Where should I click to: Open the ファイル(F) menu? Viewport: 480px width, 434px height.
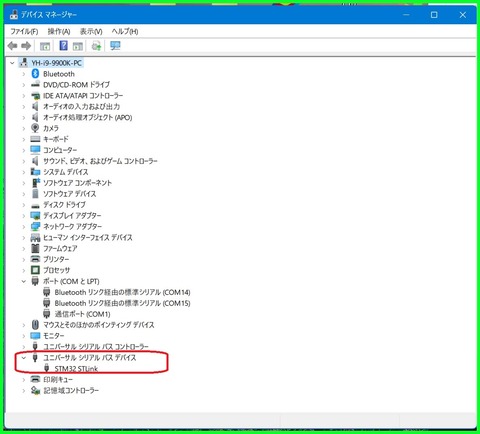pyautogui.click(x=24, y=31)
